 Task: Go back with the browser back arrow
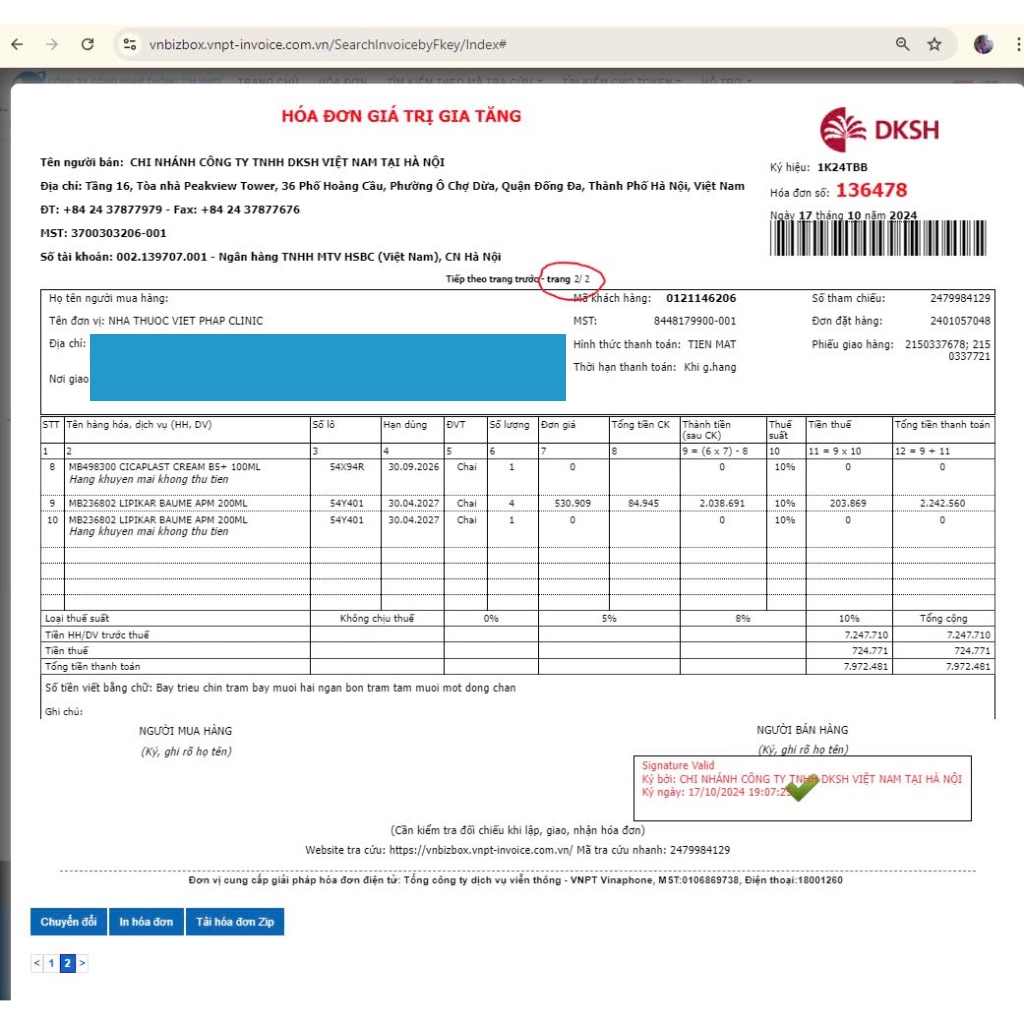tap(18, 44)
